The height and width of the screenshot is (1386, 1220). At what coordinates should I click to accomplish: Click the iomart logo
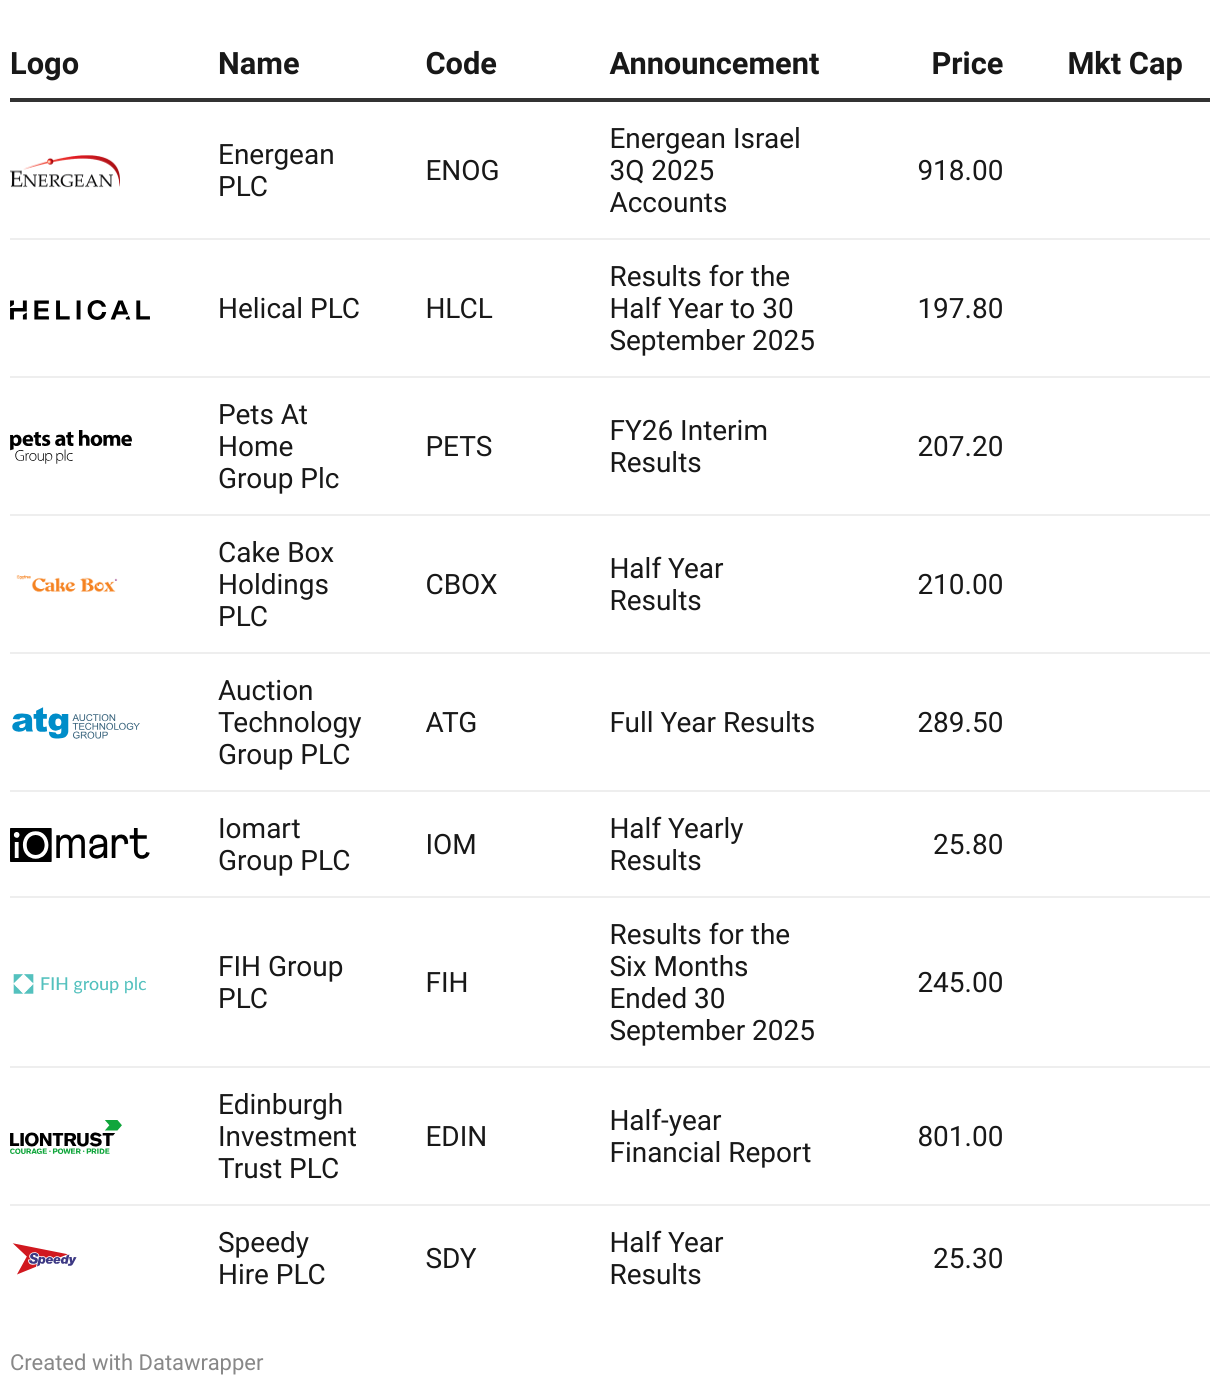(80, 844)
